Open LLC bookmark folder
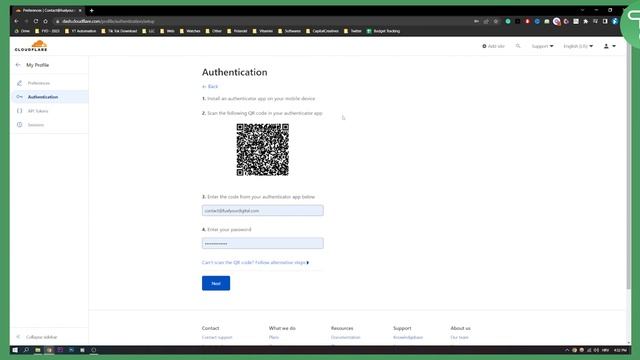 (149, 31)
